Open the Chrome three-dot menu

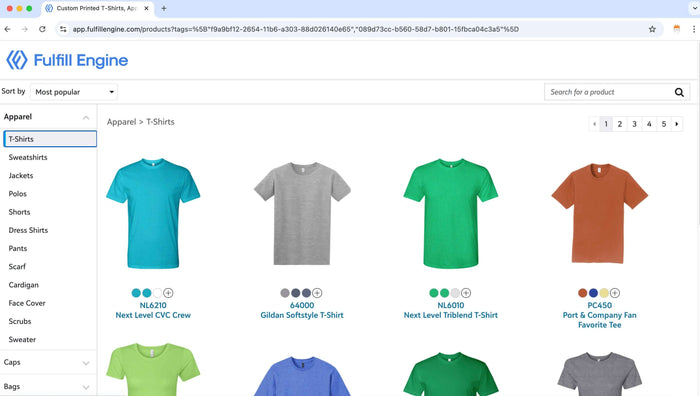(x=694, y=29)
